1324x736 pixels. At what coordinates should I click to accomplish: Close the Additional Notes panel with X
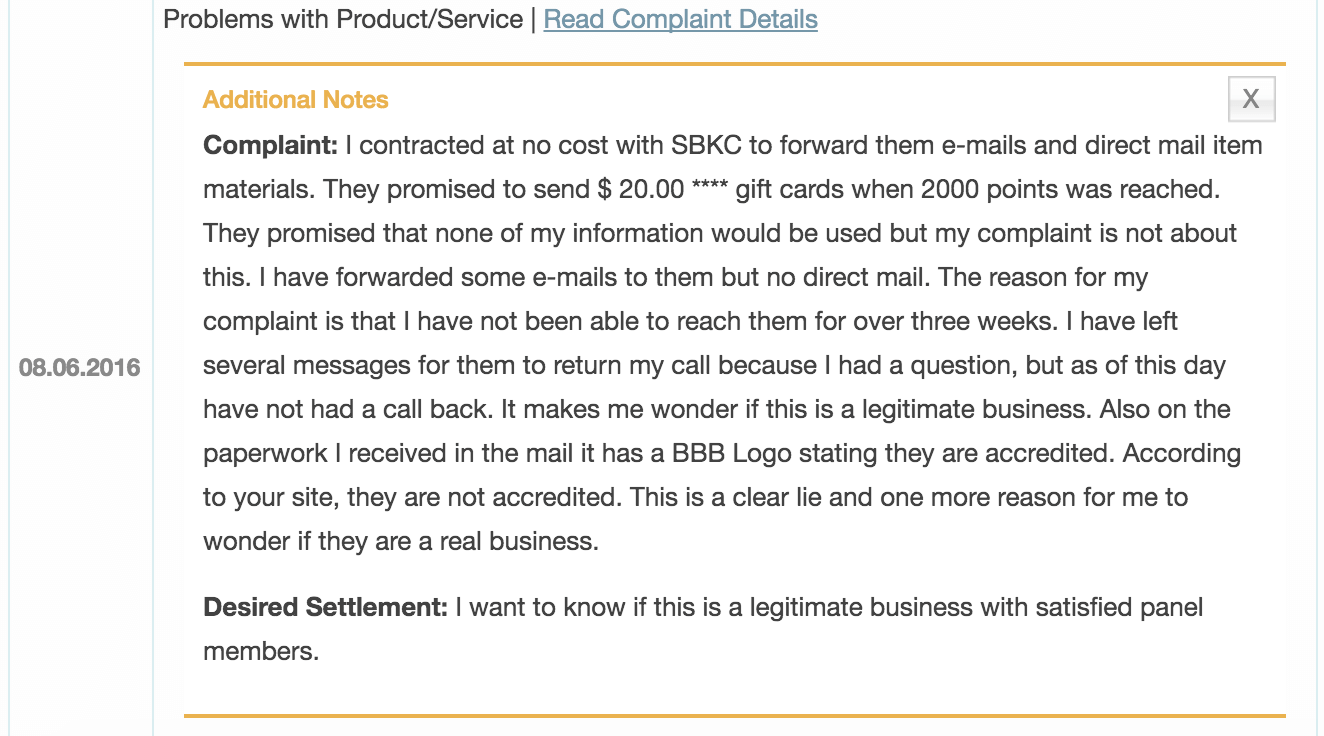[x=1251, y=99]
